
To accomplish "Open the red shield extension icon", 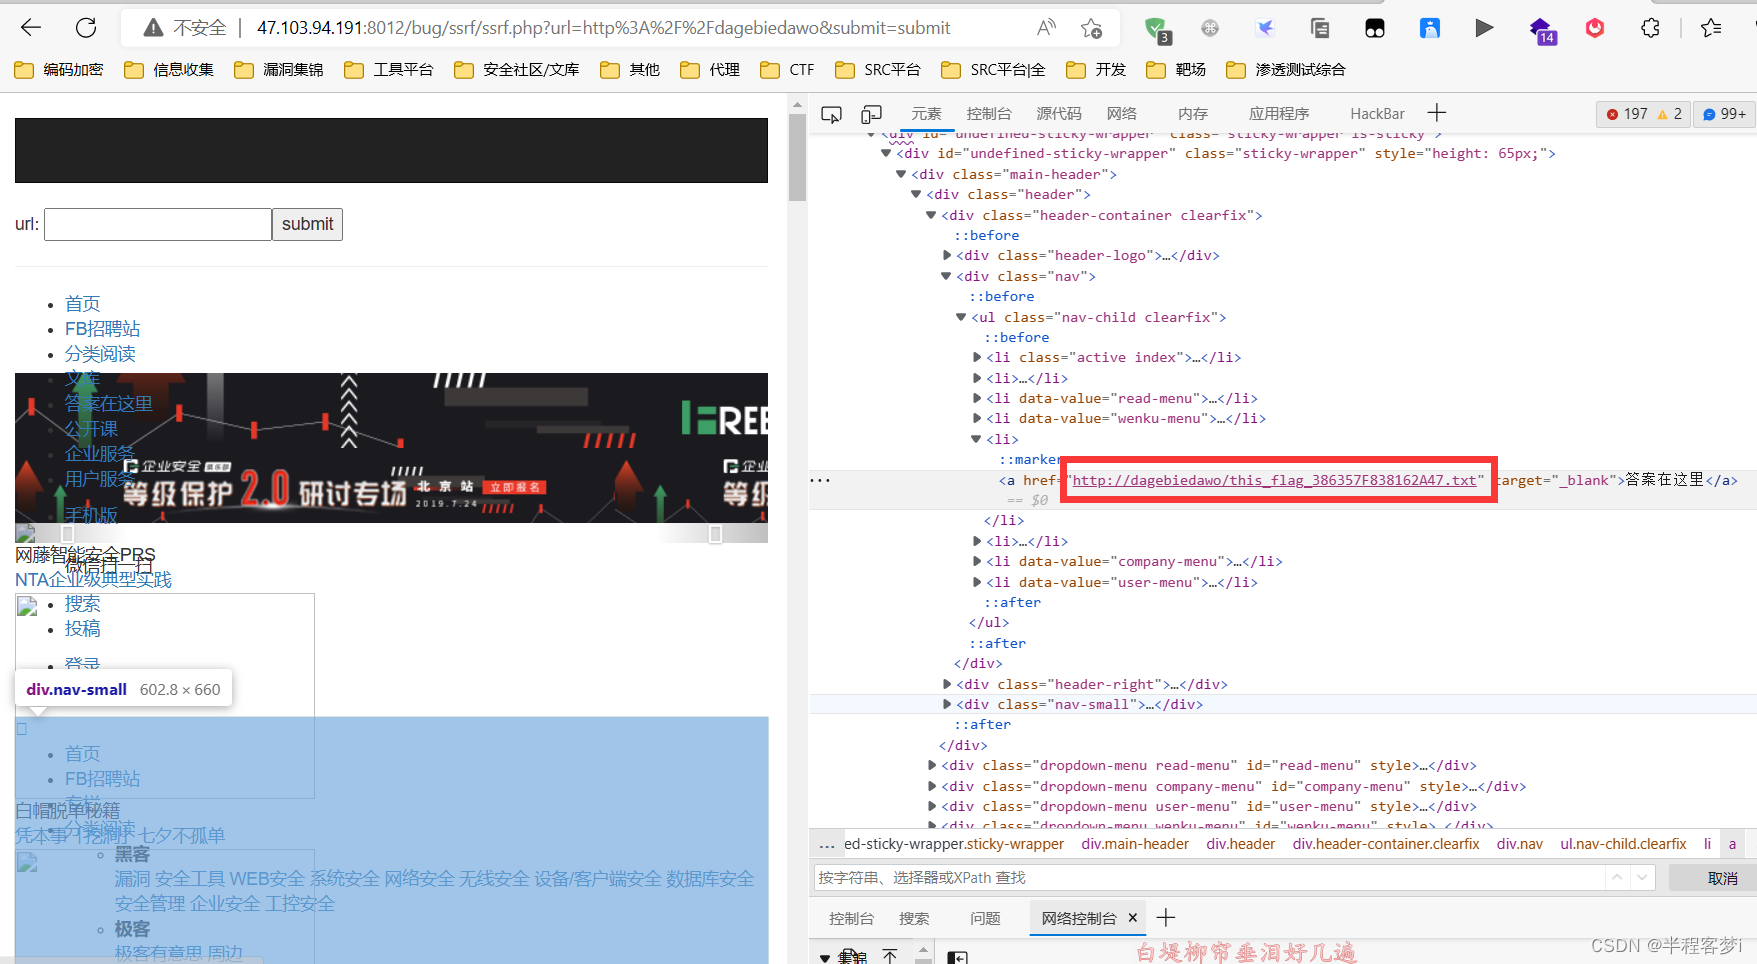I will pyautogui.click(x=1595, y=28).
